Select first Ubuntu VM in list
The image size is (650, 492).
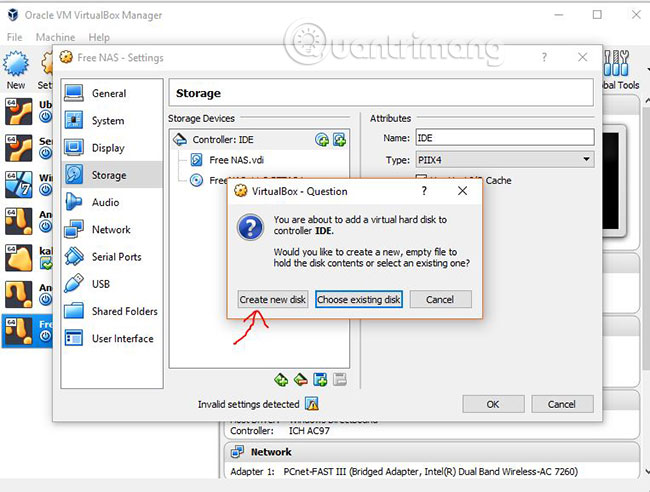click(28, 111)
